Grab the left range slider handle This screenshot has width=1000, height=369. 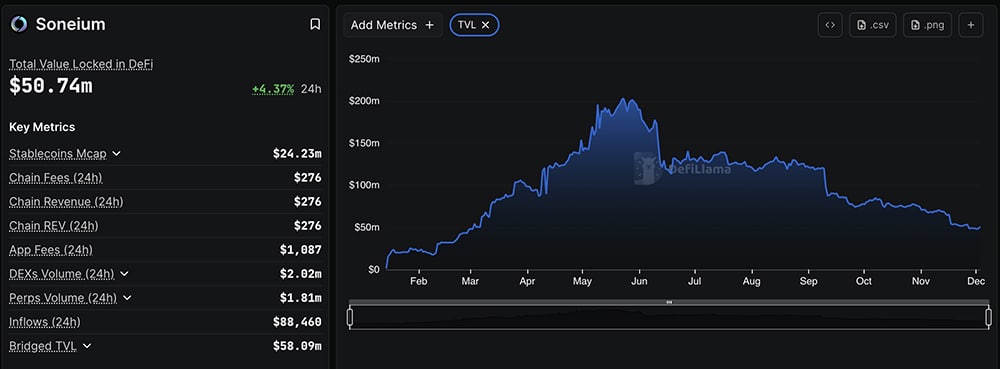point(350,317)
